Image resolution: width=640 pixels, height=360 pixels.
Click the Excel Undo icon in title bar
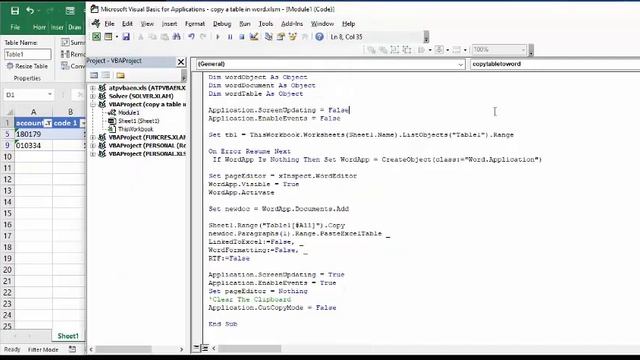(30, 11)
